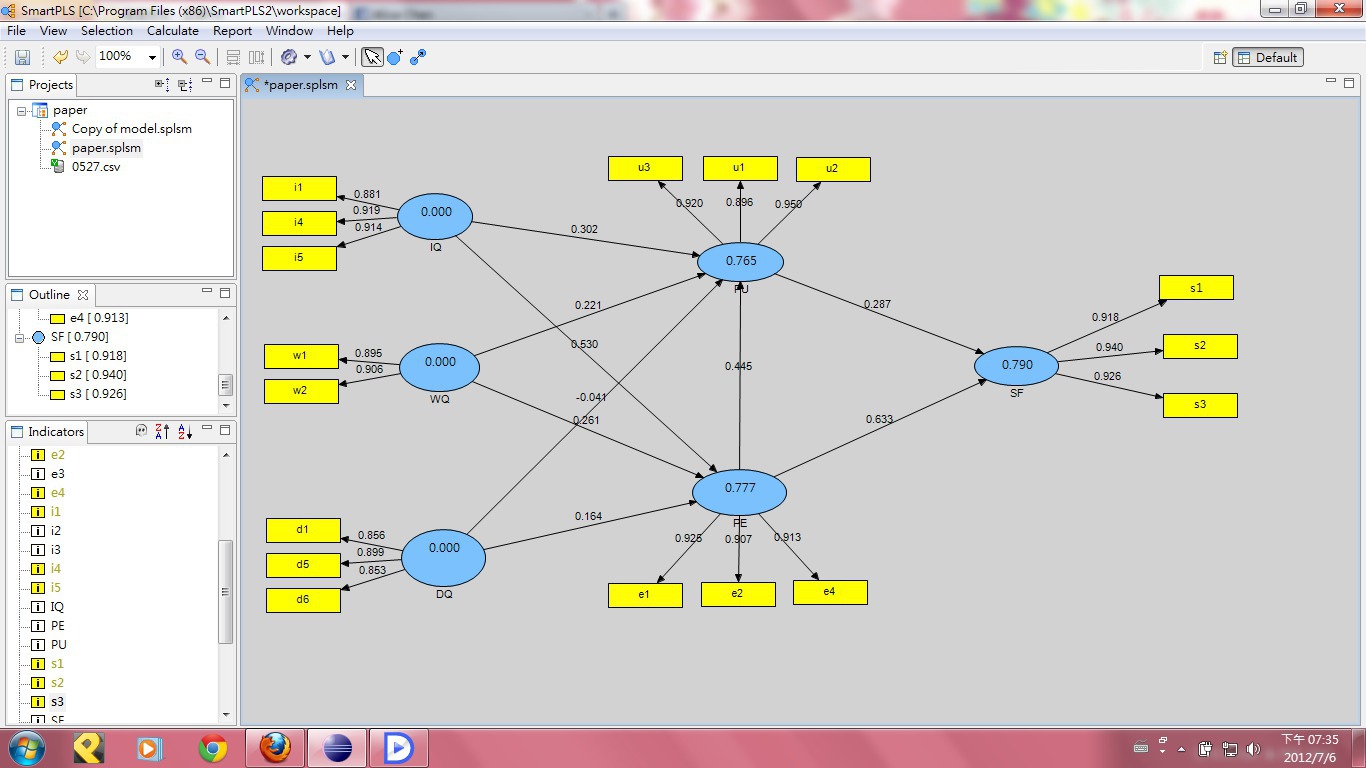
Task: Click the Undo arrow icon
Action: [x=61, y=57]
